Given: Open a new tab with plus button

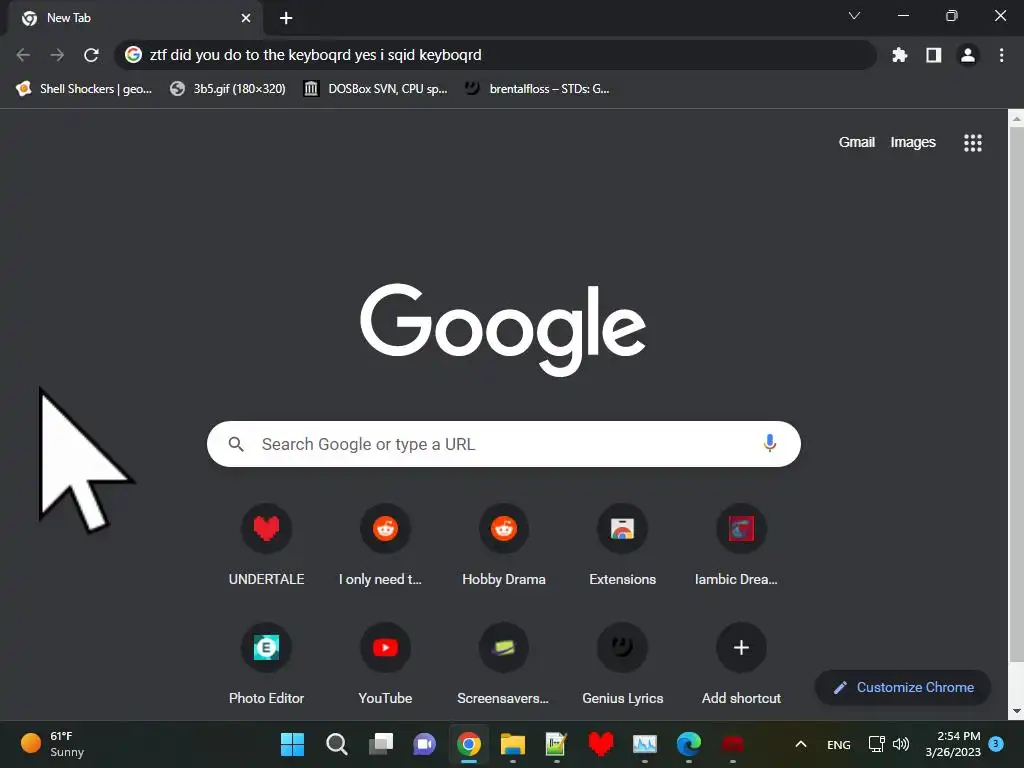Looking at the screenshot, I should click(x=286, y=18).
